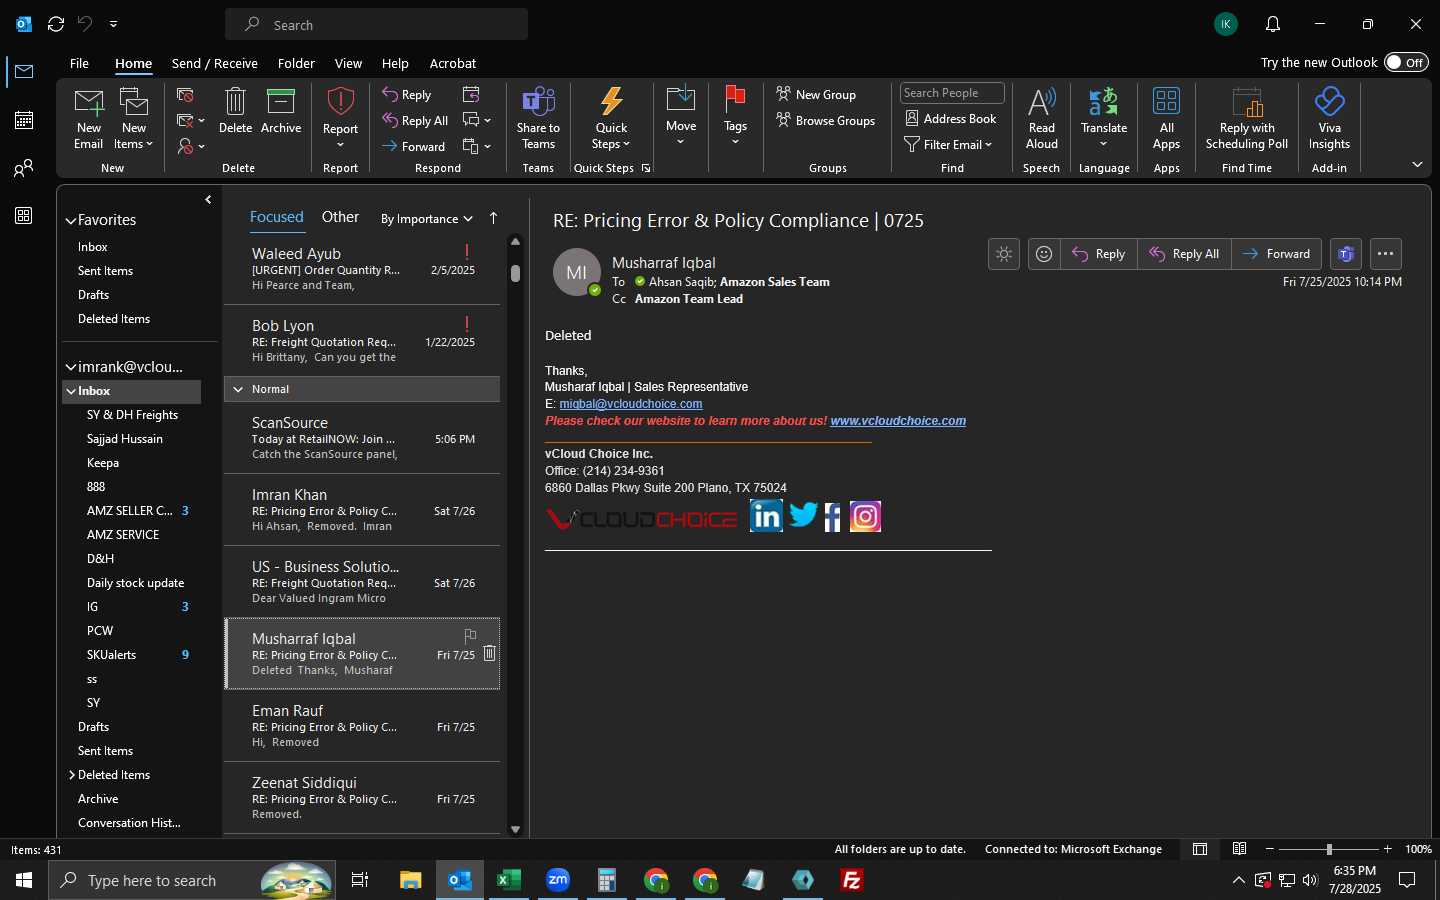Viewport: 1440px width, 900px height.
Task: Click message list scrollbar down arrow
Action: [x=515, y=829]
